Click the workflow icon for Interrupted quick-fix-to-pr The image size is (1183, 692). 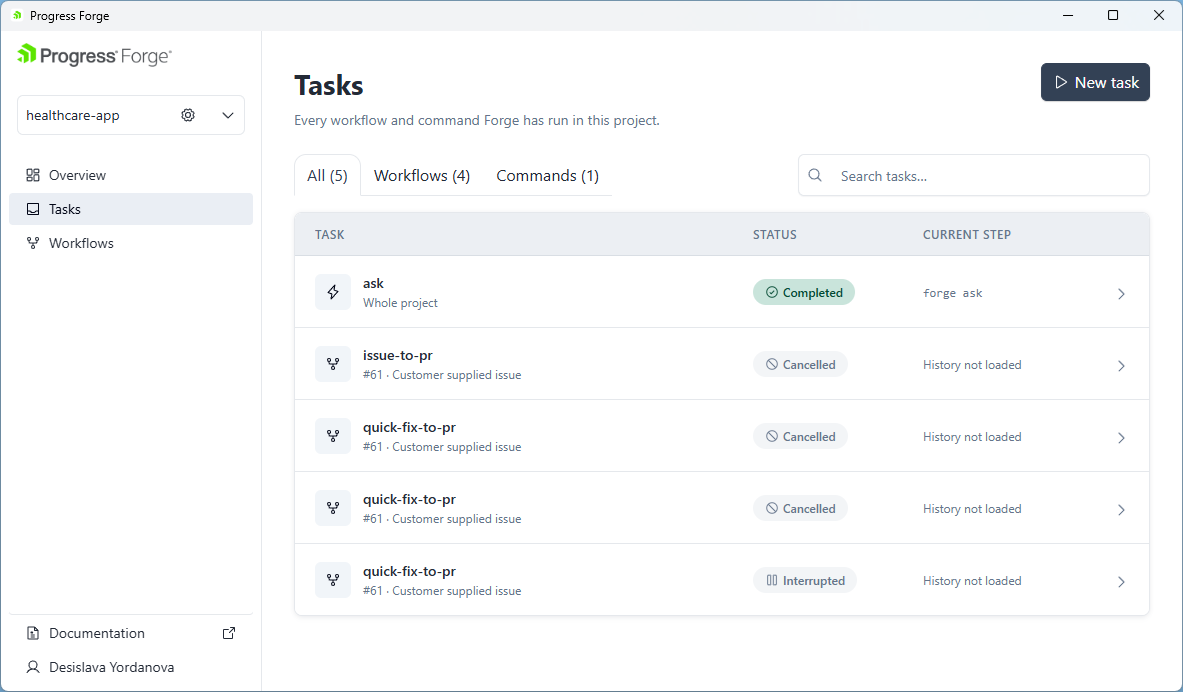click(333, 580)
